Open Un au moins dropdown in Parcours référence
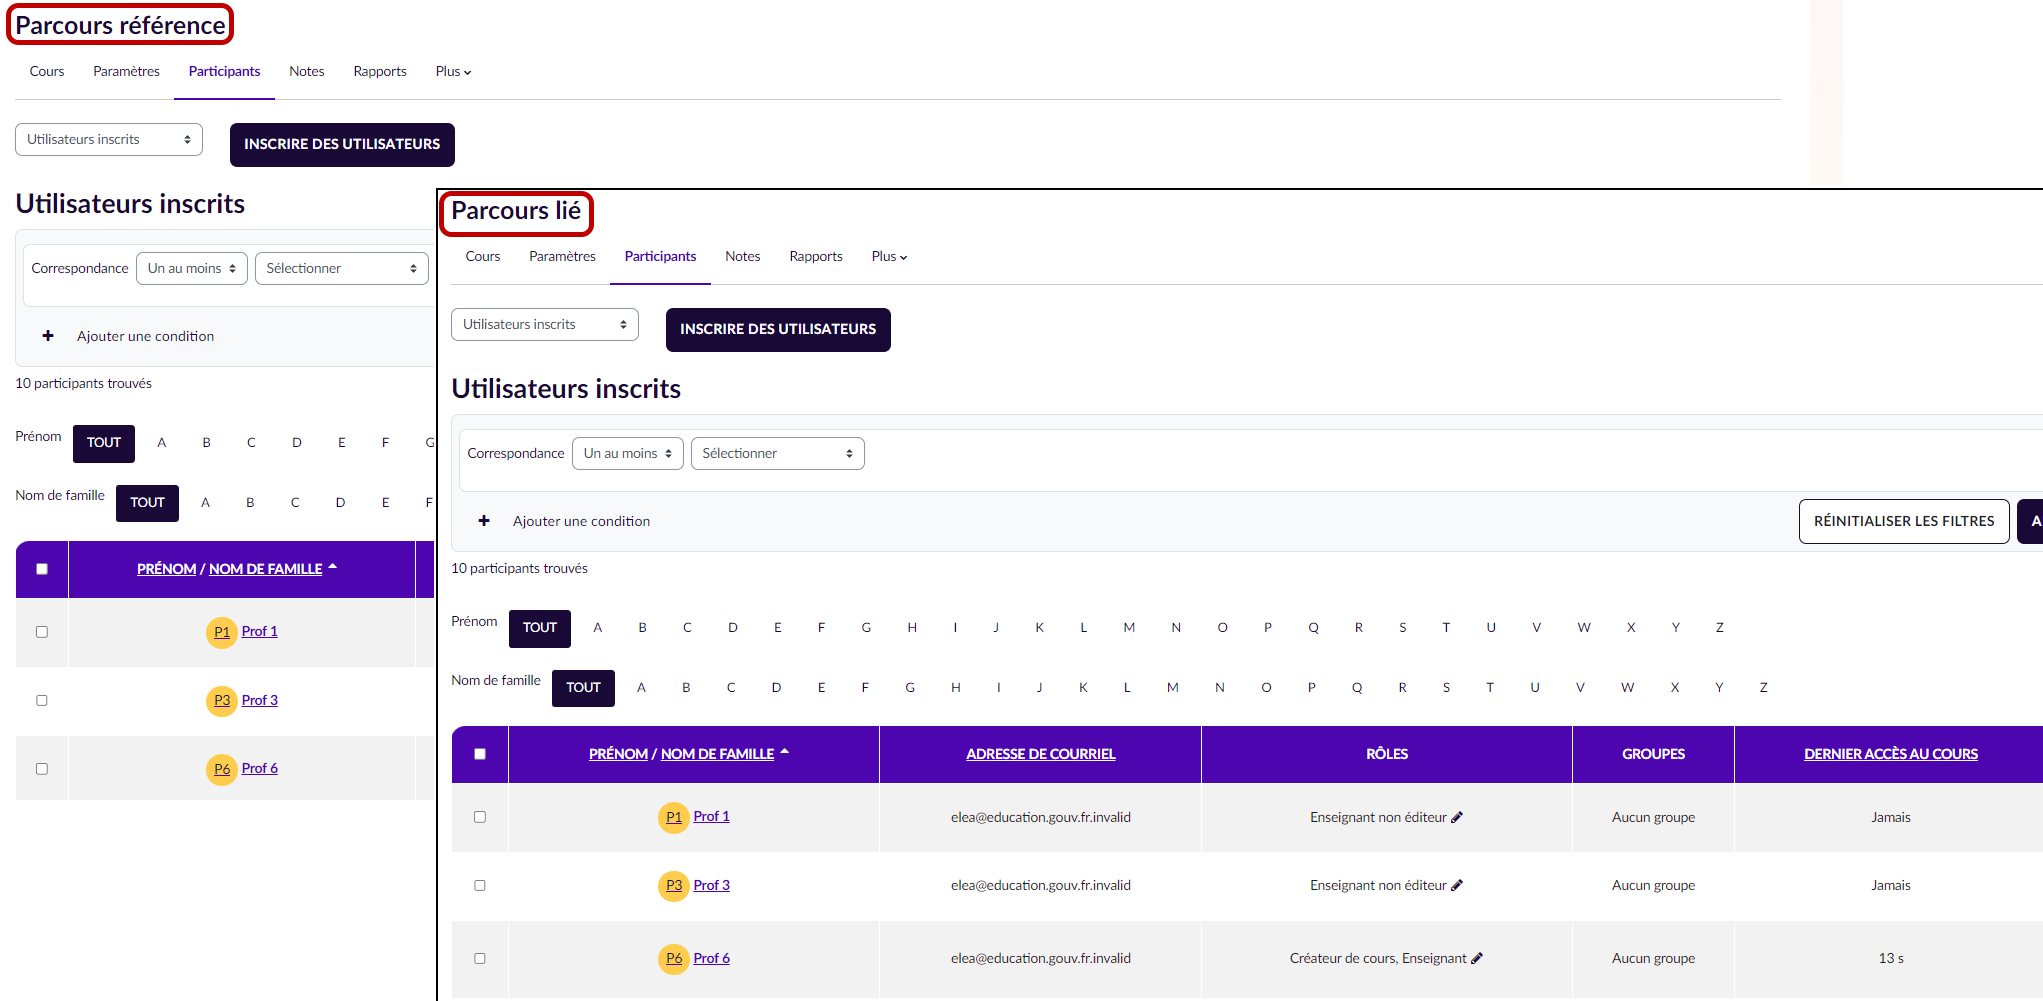The height and width of the screenshot is (1001, 2043). click(192, 268)
